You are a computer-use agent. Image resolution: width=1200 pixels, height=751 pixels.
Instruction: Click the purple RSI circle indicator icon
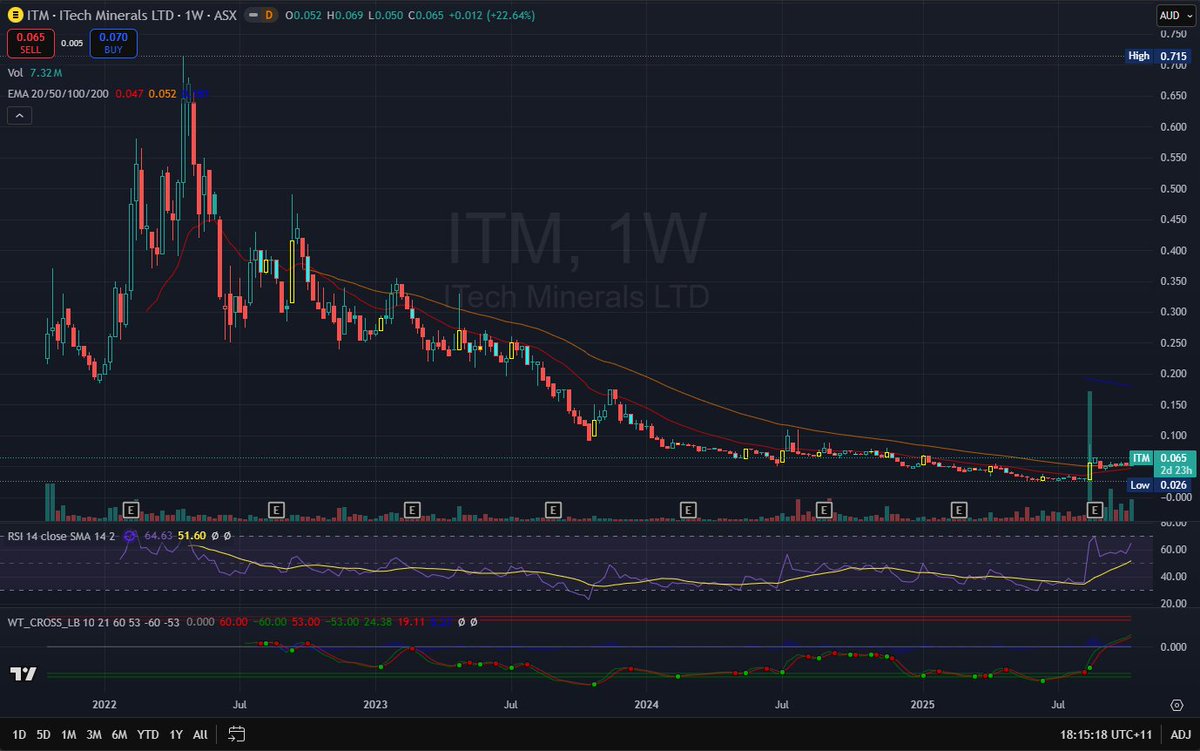coord(132,536)
